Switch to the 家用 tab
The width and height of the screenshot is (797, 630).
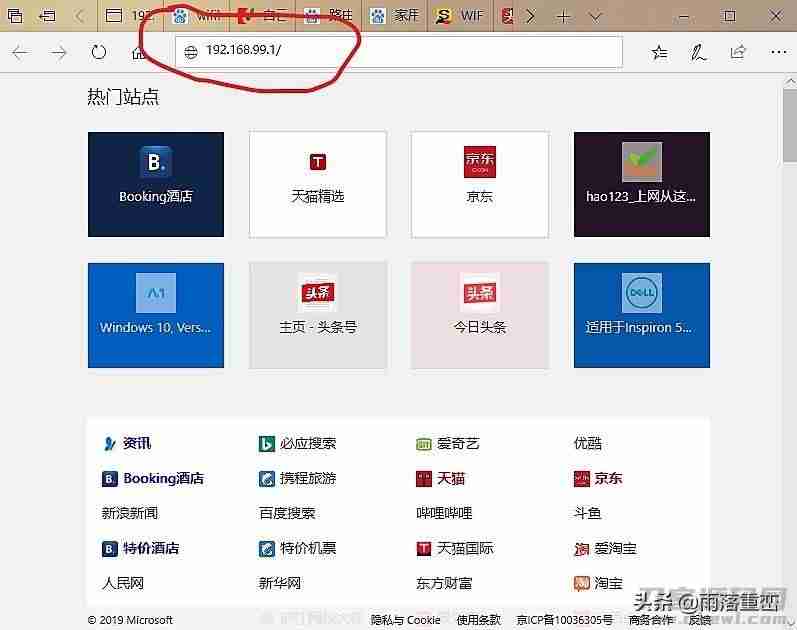[x=396, y=16]
